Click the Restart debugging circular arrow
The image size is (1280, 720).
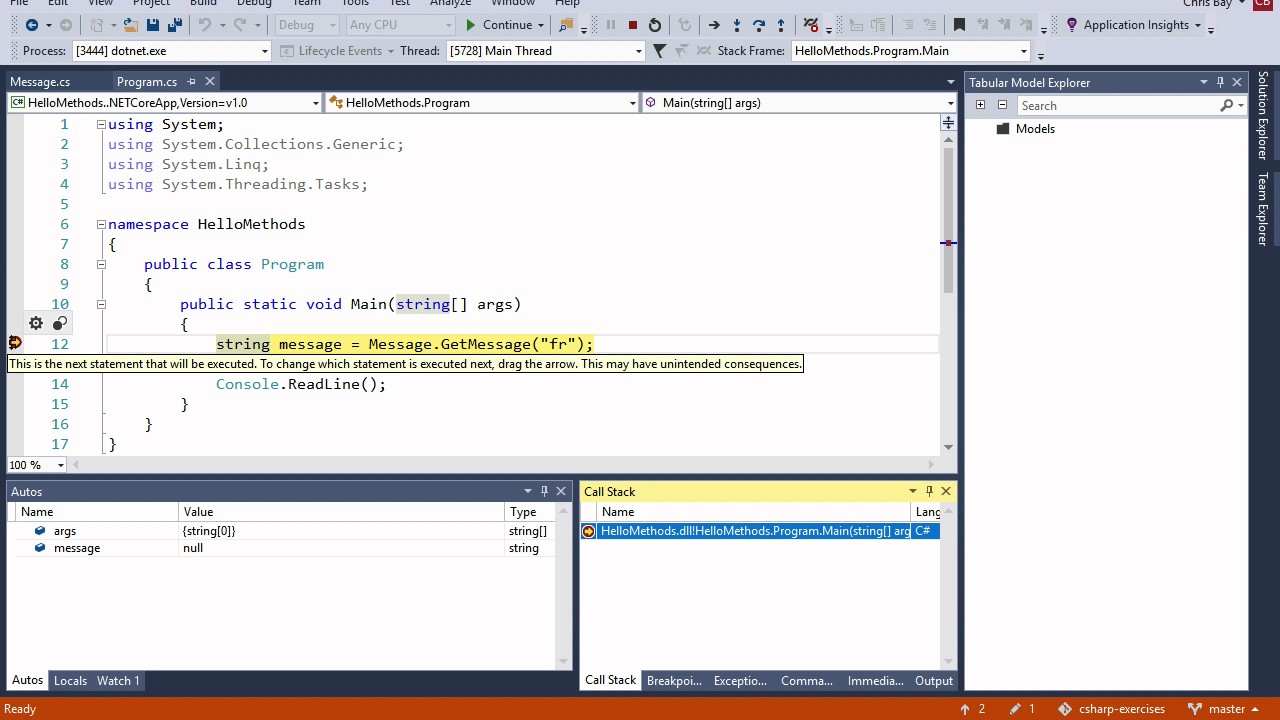[x=655, y=25]
